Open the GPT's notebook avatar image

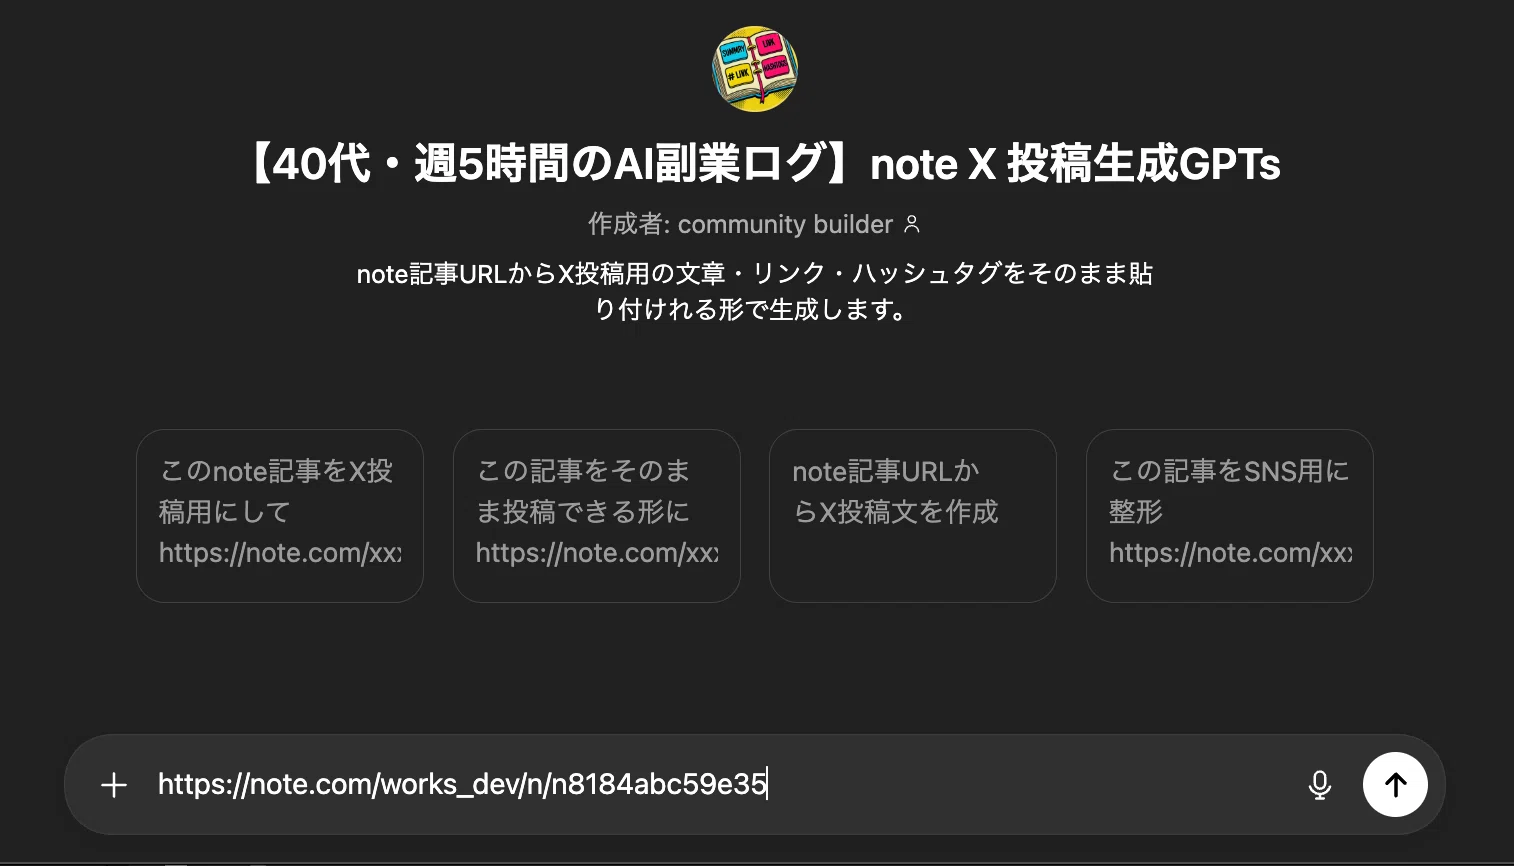pyautogui.click(x=755, y=69)
